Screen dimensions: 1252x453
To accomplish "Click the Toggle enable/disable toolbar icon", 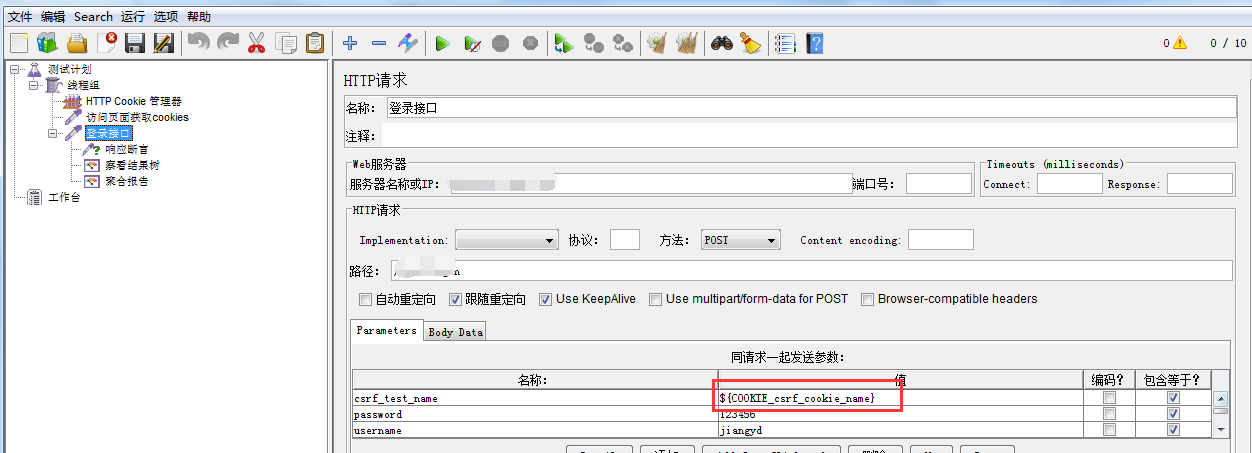I will [408, 43].
